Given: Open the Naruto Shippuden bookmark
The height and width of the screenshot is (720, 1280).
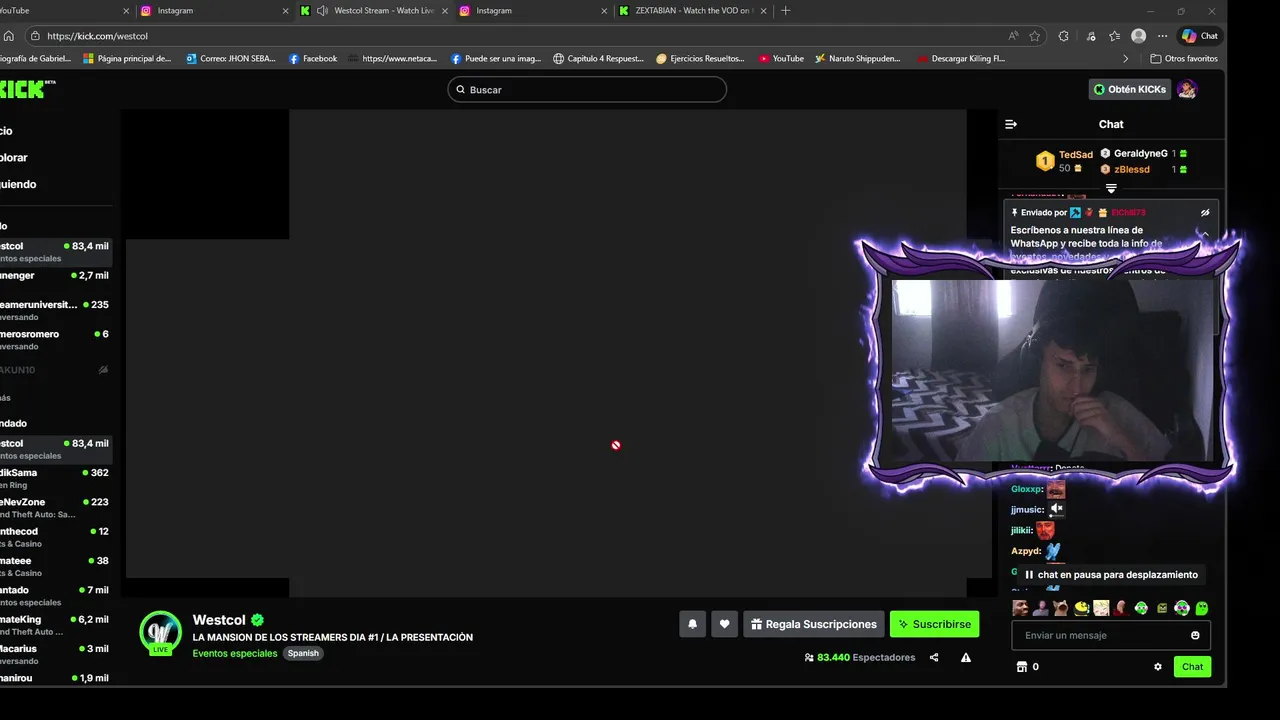Looking at the screenshot, I should pos(857,58).
